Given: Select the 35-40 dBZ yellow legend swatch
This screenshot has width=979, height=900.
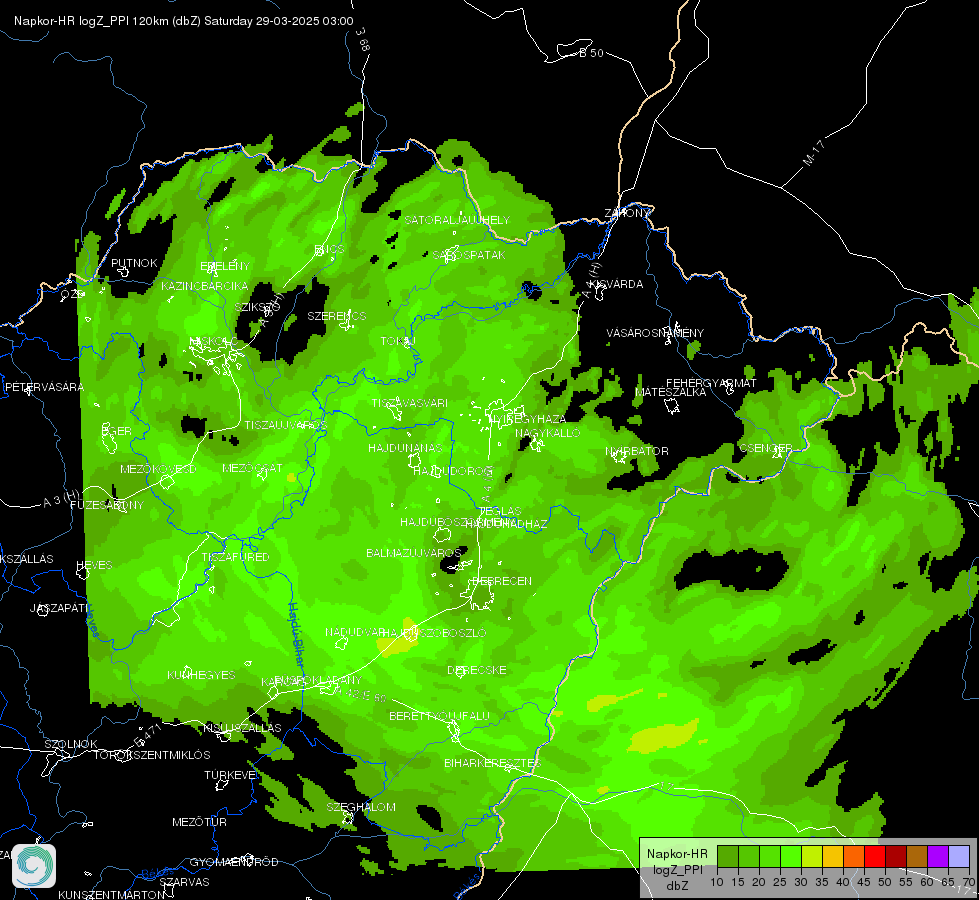Looking at the screenshot, I should click(x=833, y=857).
